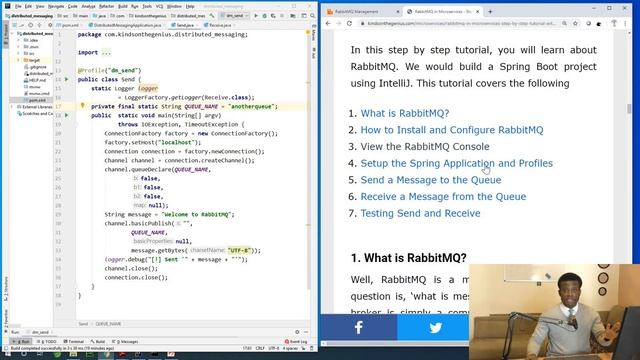Open 'Setup the Spring Application and Profiles' link
Image resolution: width=640 pixels, height=360 pixels.
[x=456, y=163]
